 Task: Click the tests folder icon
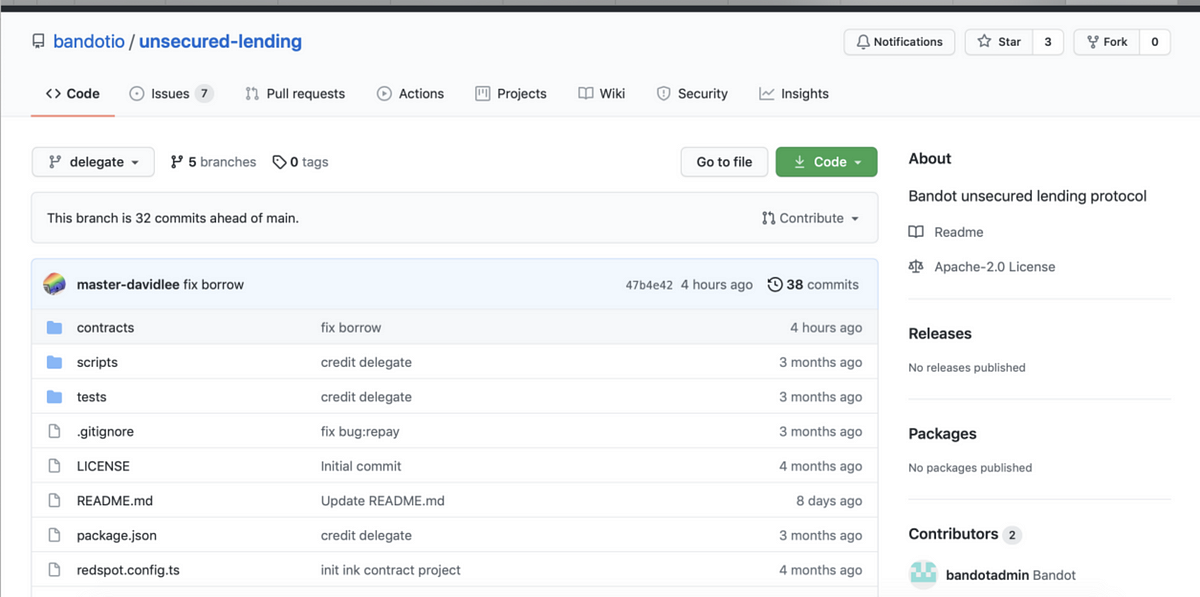55,397
